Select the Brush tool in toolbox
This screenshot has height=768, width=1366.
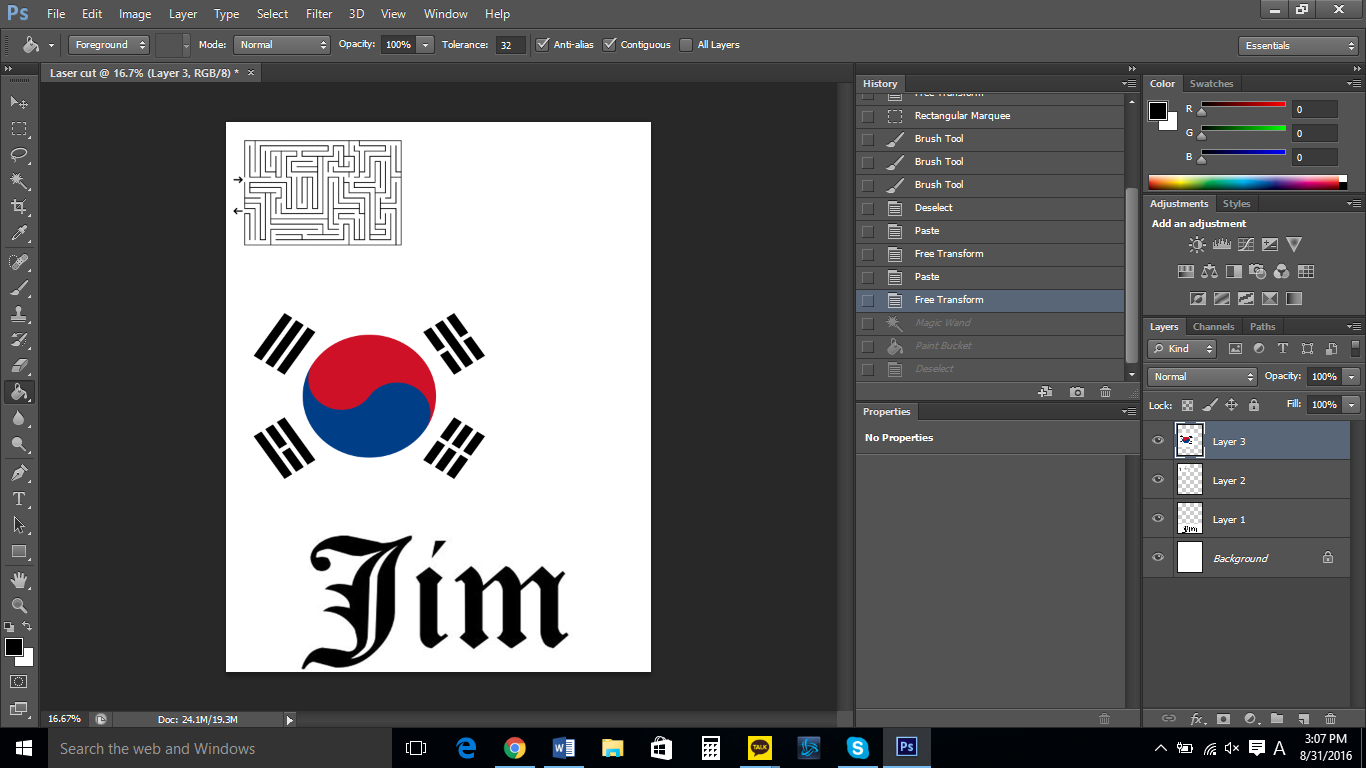pos(19,288)
